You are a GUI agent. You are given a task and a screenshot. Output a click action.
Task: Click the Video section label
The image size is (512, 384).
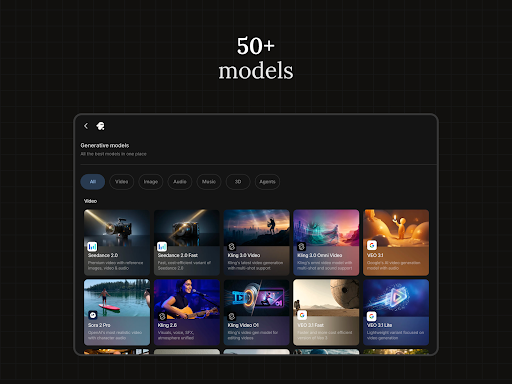click(90, 201)
